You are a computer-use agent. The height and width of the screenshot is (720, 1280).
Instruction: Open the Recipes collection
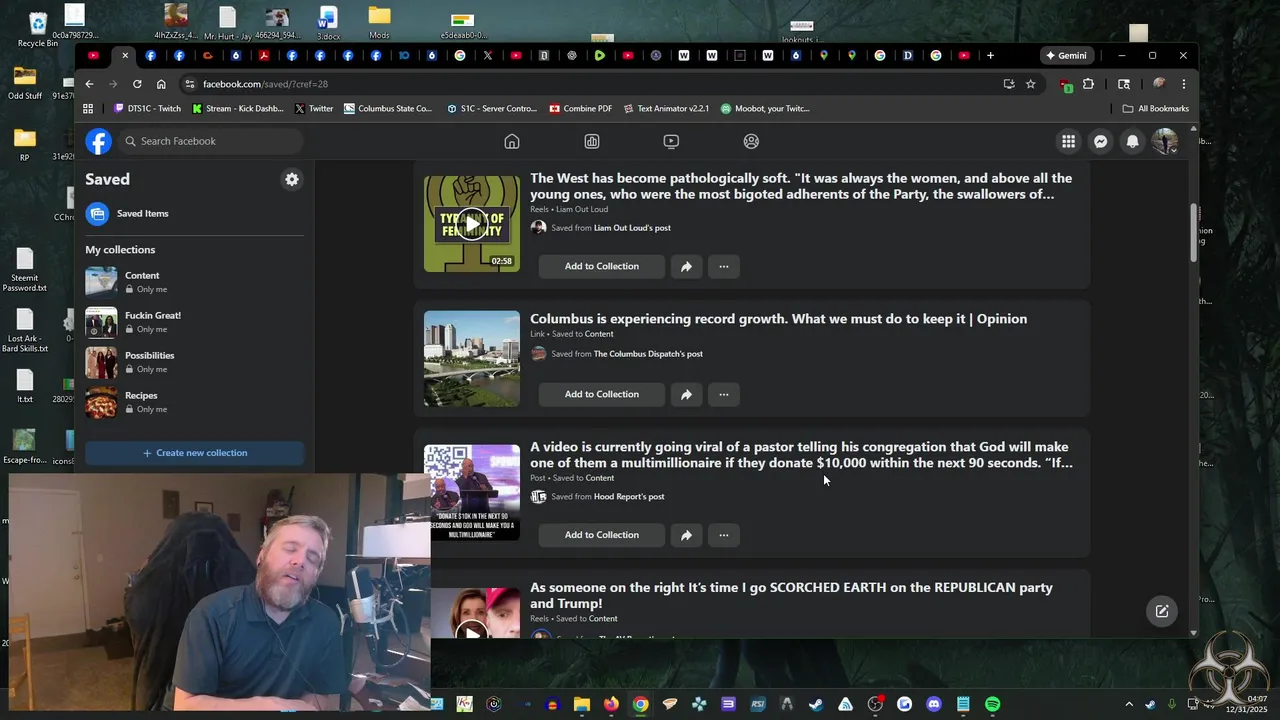(x=194, y=402)
